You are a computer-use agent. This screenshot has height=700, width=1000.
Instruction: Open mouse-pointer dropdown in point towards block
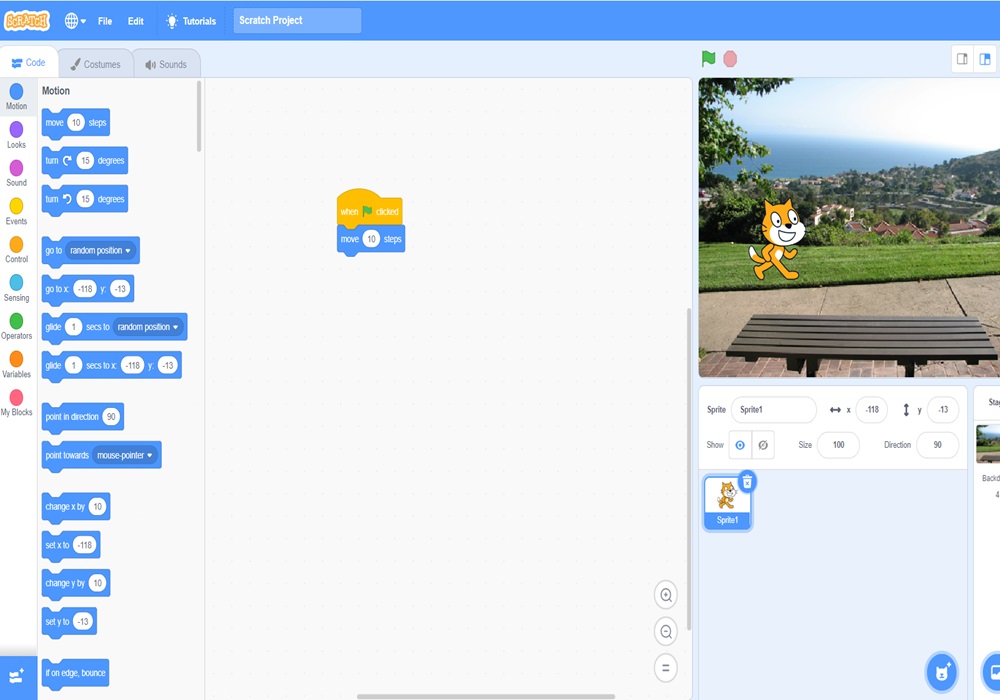point(125,455)
